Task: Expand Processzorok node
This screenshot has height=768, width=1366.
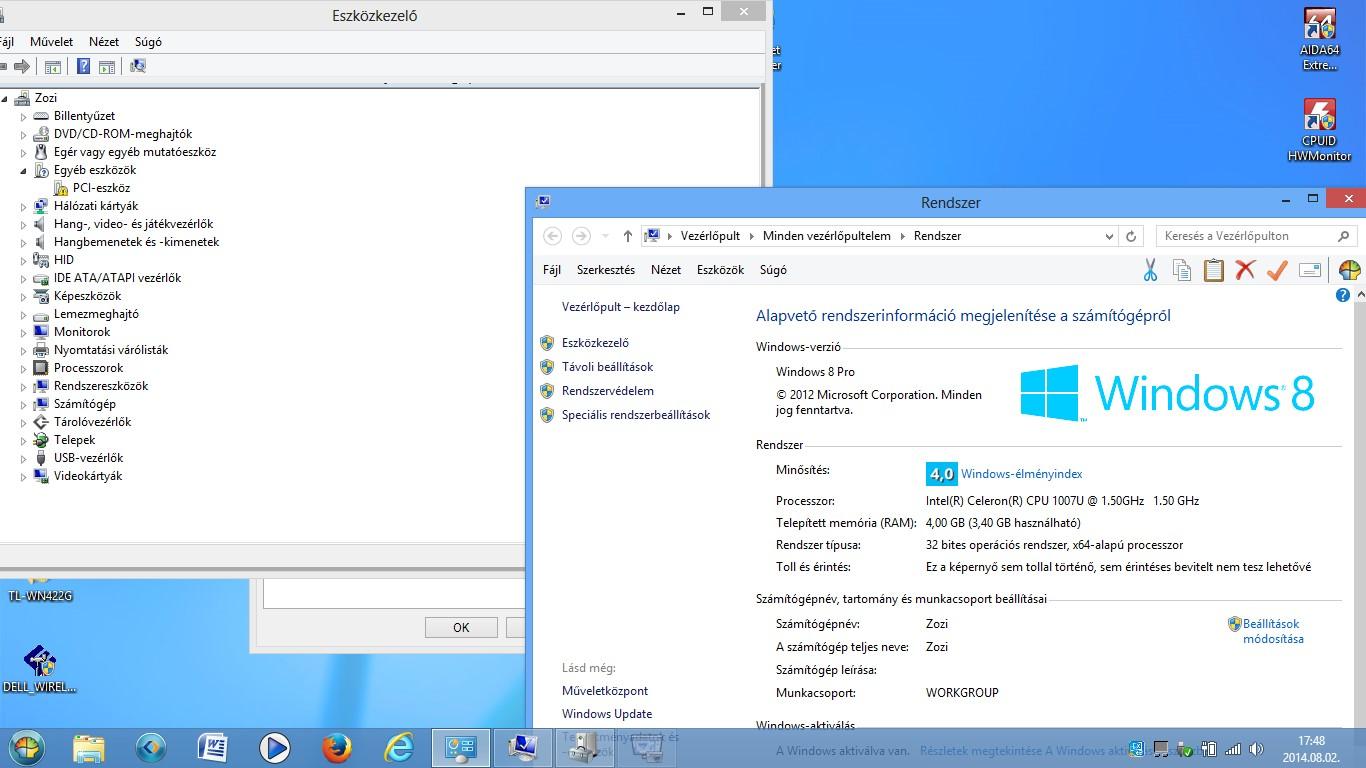Action: tap(23, 368)
